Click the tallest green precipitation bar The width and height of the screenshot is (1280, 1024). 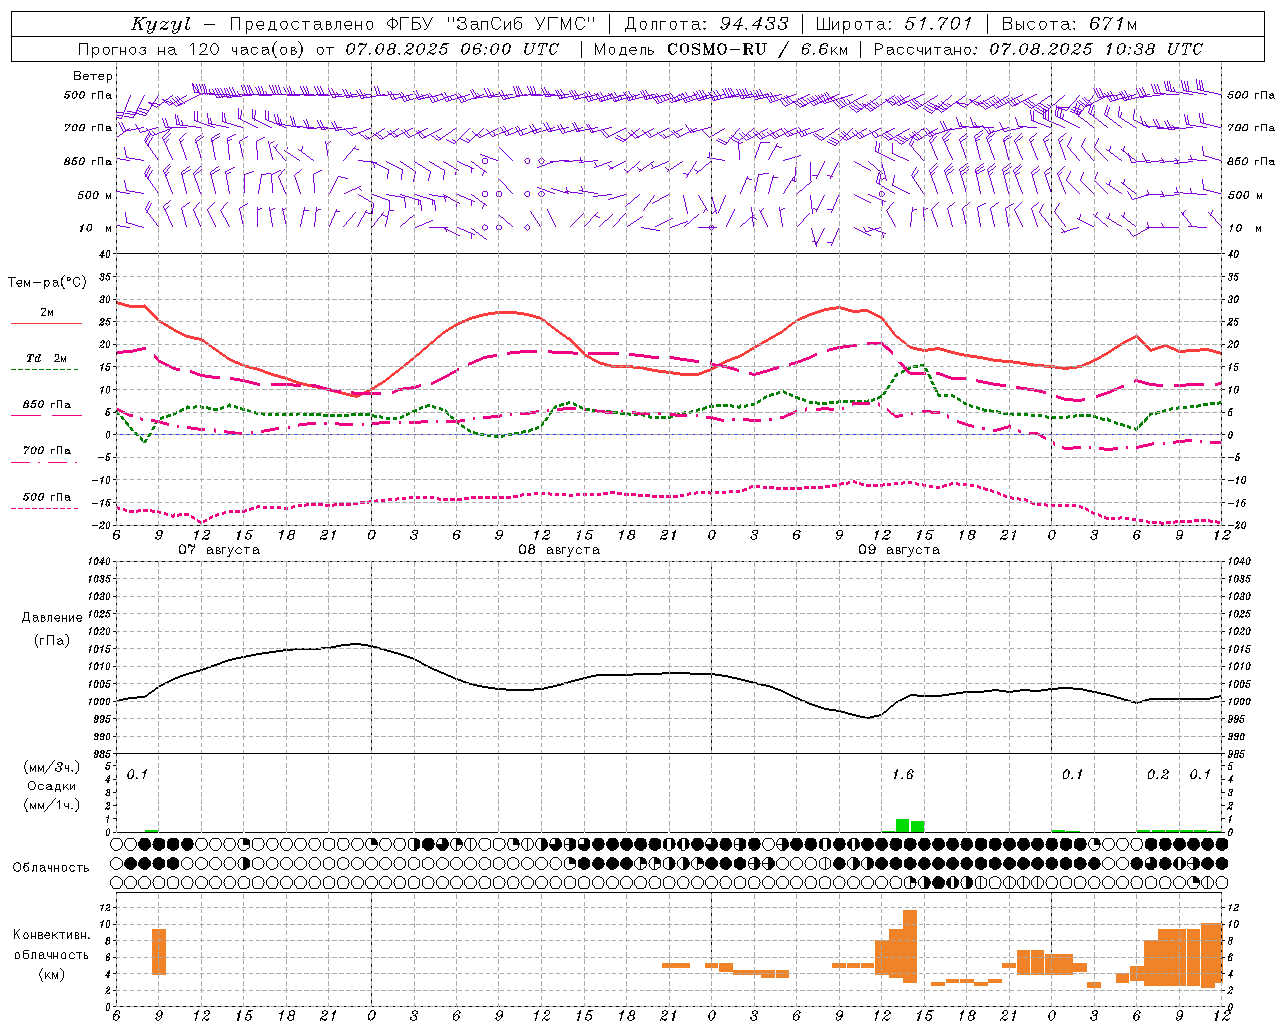pyautogui.click(x=902, y=825)
